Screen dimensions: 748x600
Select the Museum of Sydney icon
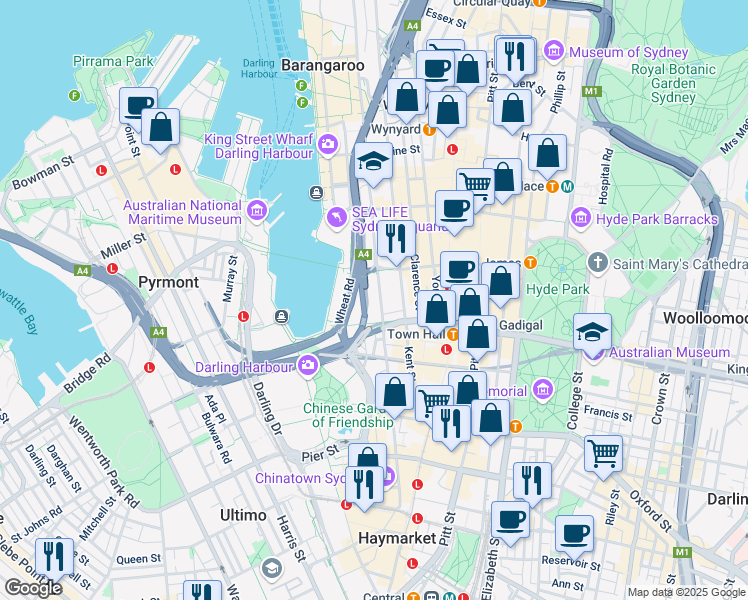554,50
